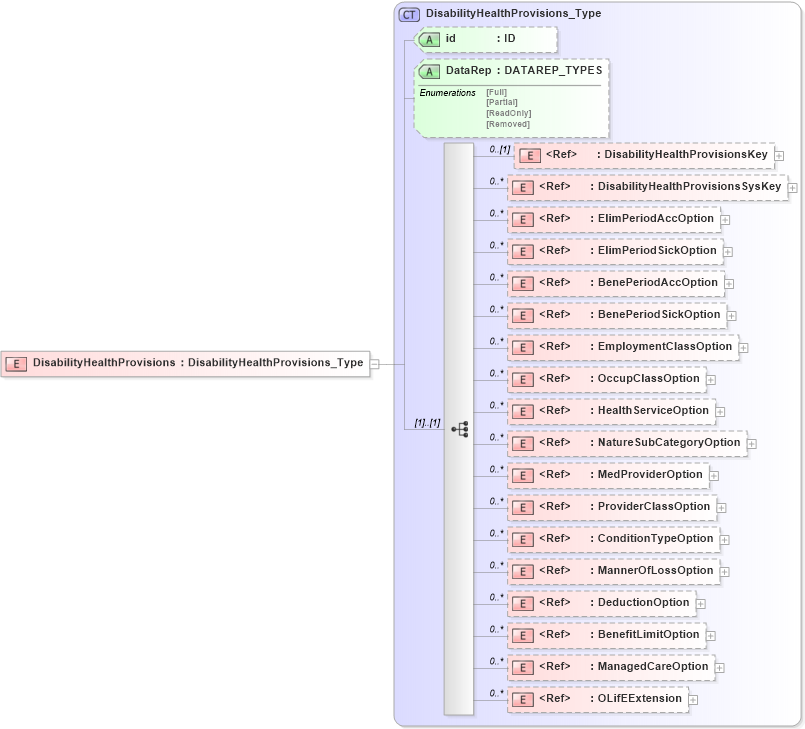This screenshot has height=729, width=805.
Task: Click the E icon beside HealthServiceOption
Action: coord(521,411)
